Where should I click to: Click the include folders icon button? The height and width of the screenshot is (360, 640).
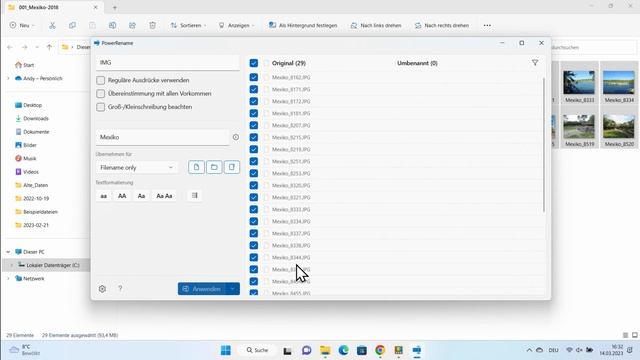tap(214, 167)
